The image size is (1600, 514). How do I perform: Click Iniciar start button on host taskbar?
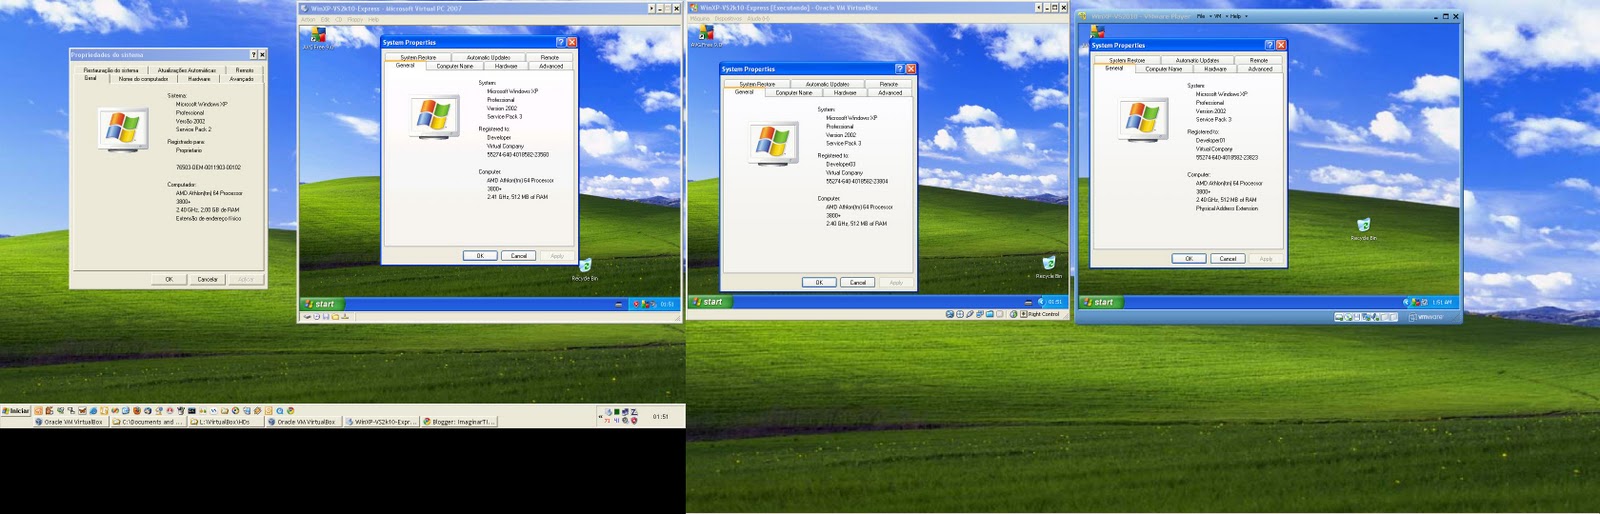(16, 411)
